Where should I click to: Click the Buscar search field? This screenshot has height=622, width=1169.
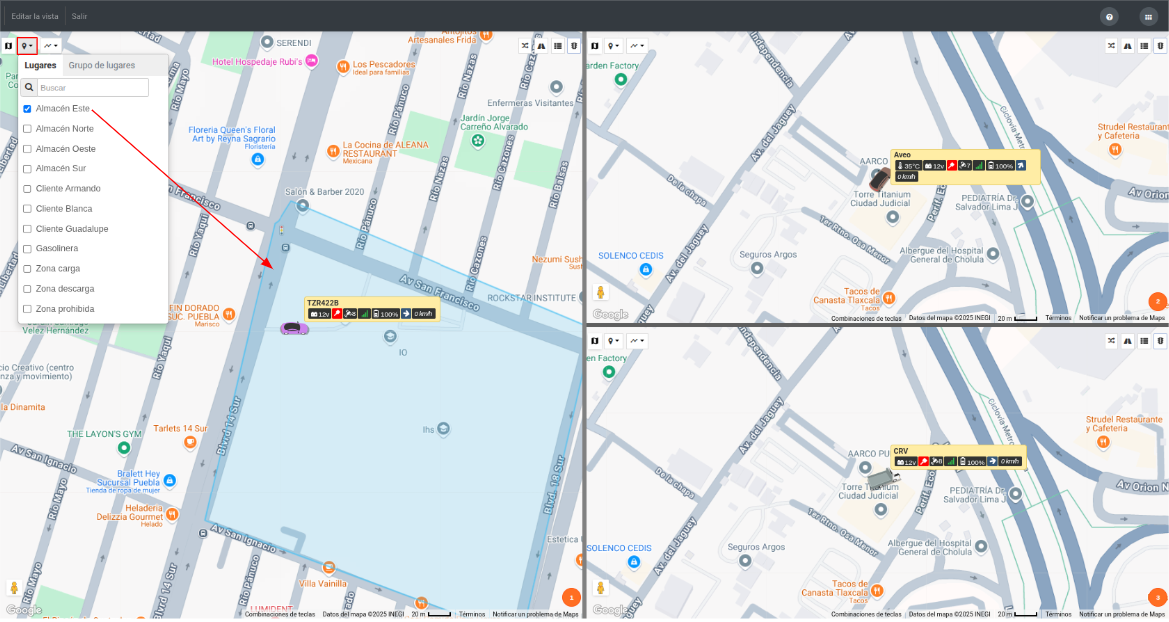click(92, 88)
